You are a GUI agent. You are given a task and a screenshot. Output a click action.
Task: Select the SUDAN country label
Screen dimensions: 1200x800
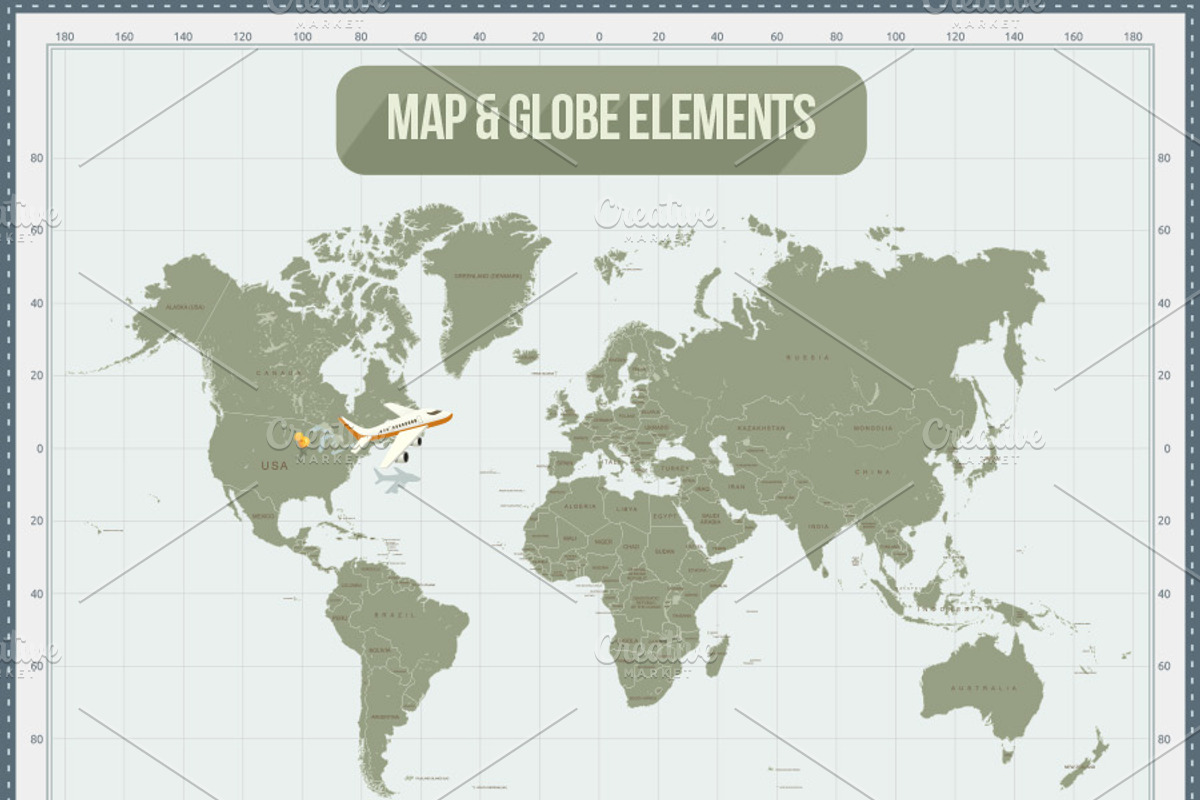(664, 551)
